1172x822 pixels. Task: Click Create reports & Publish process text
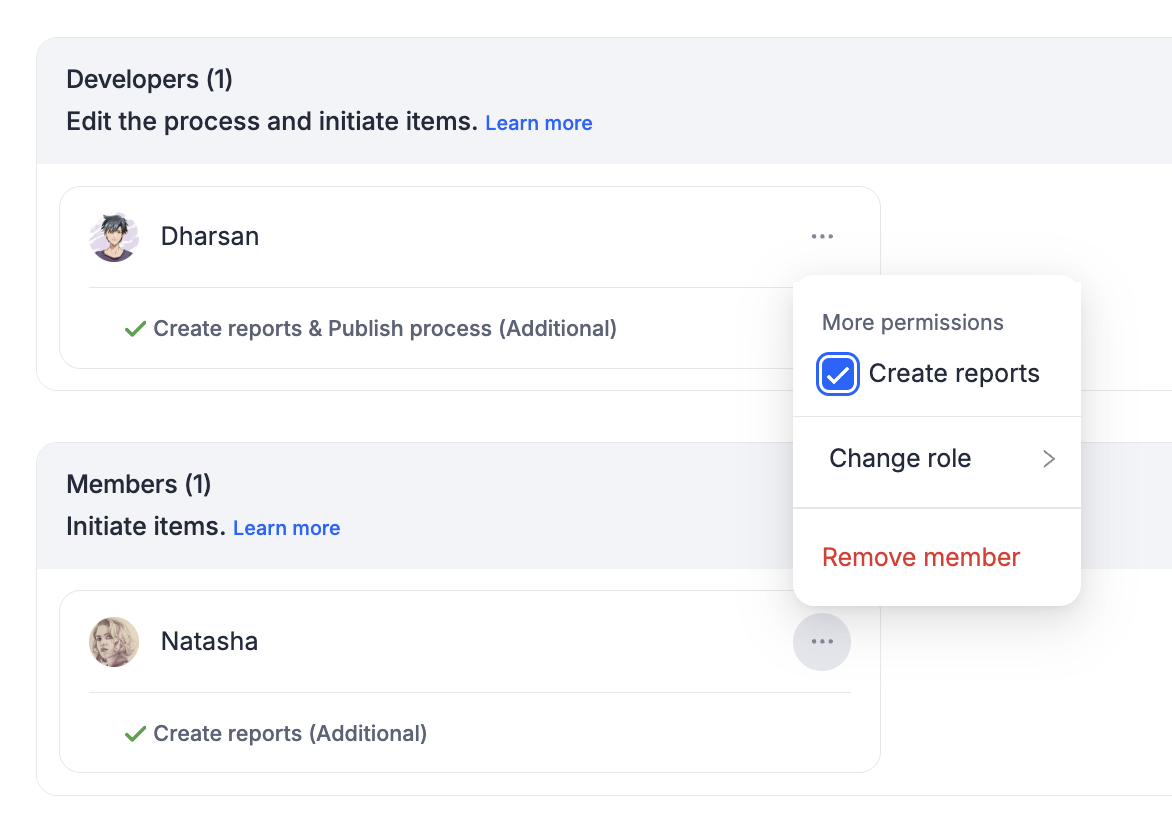pos(385,329)
